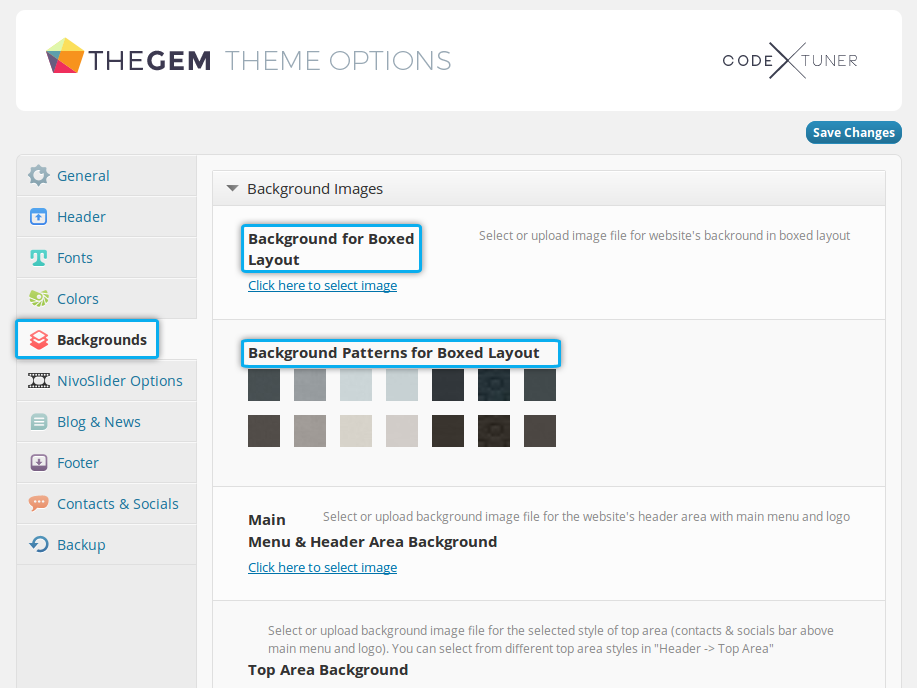This screenshot has width=917, height=688.
Task: Click the Header sidebar icon
Action: (x=39, y=217)
